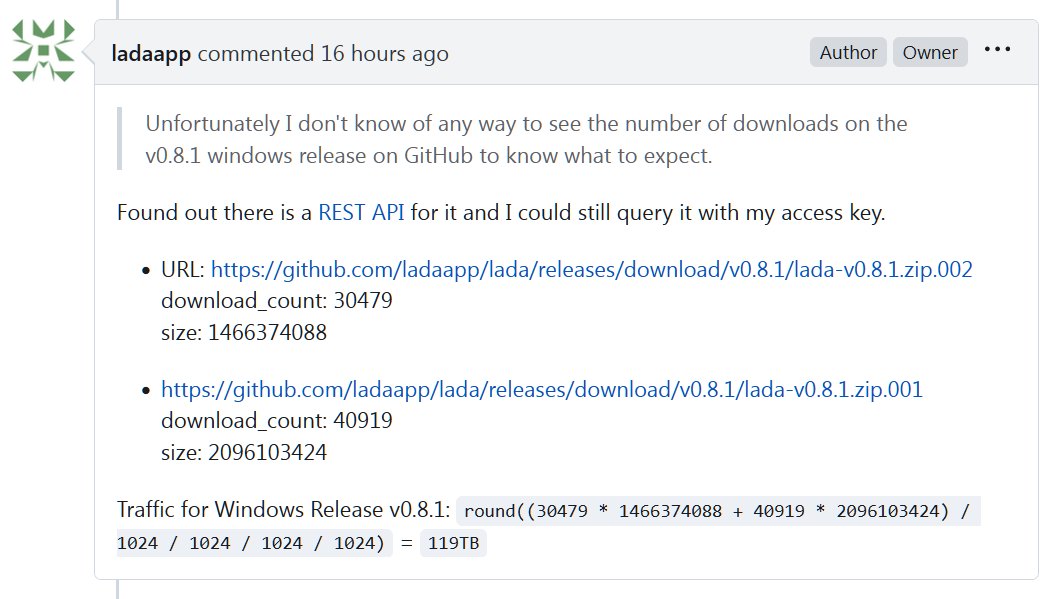The image size is (1054, 599).
Task: Follow the REST API link
Action: (x=361, y=213)
